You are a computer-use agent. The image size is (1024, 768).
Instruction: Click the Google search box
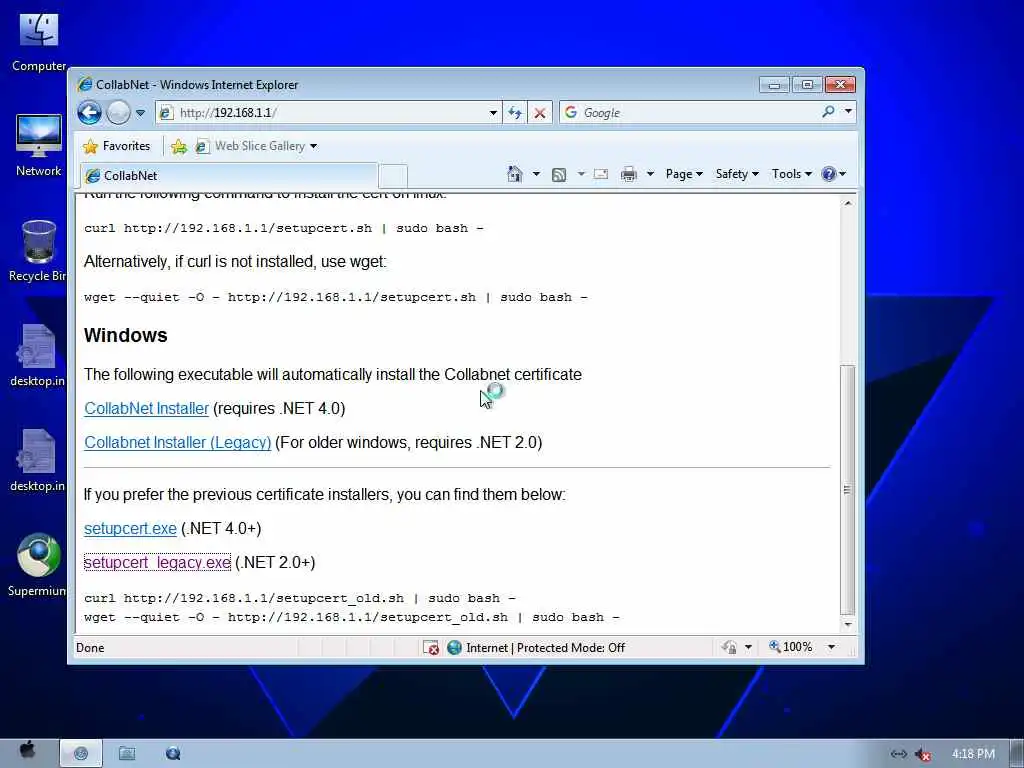688,112
